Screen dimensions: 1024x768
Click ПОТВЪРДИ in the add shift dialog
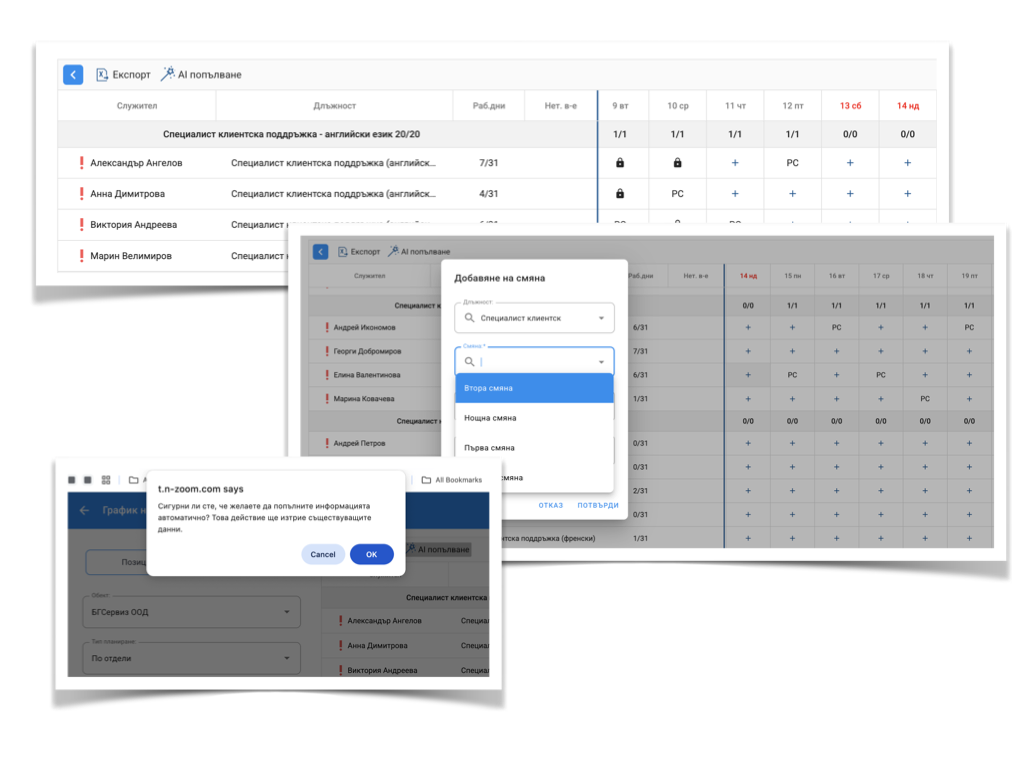597,505
